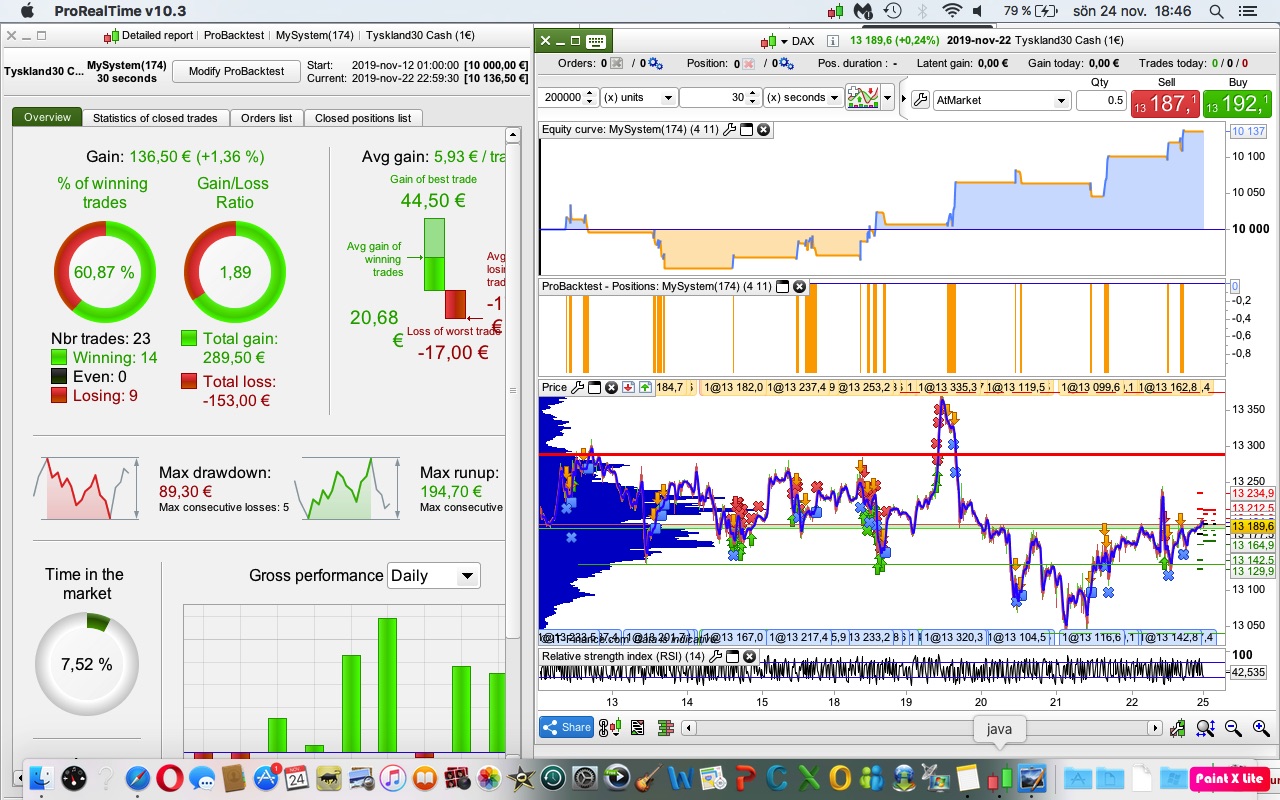Share the DAX chart

coord(566,728)
